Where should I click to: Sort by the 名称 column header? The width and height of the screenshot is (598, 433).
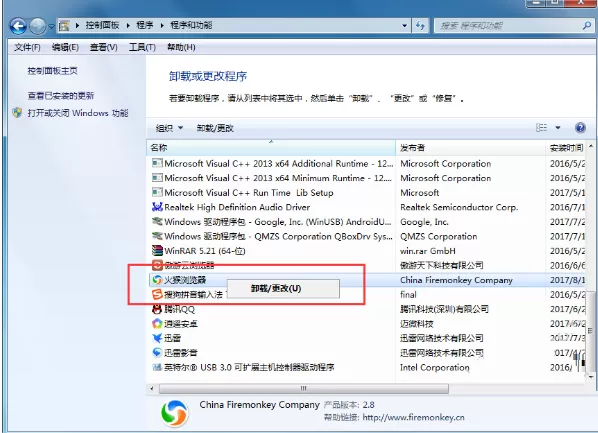pos(271,148)
